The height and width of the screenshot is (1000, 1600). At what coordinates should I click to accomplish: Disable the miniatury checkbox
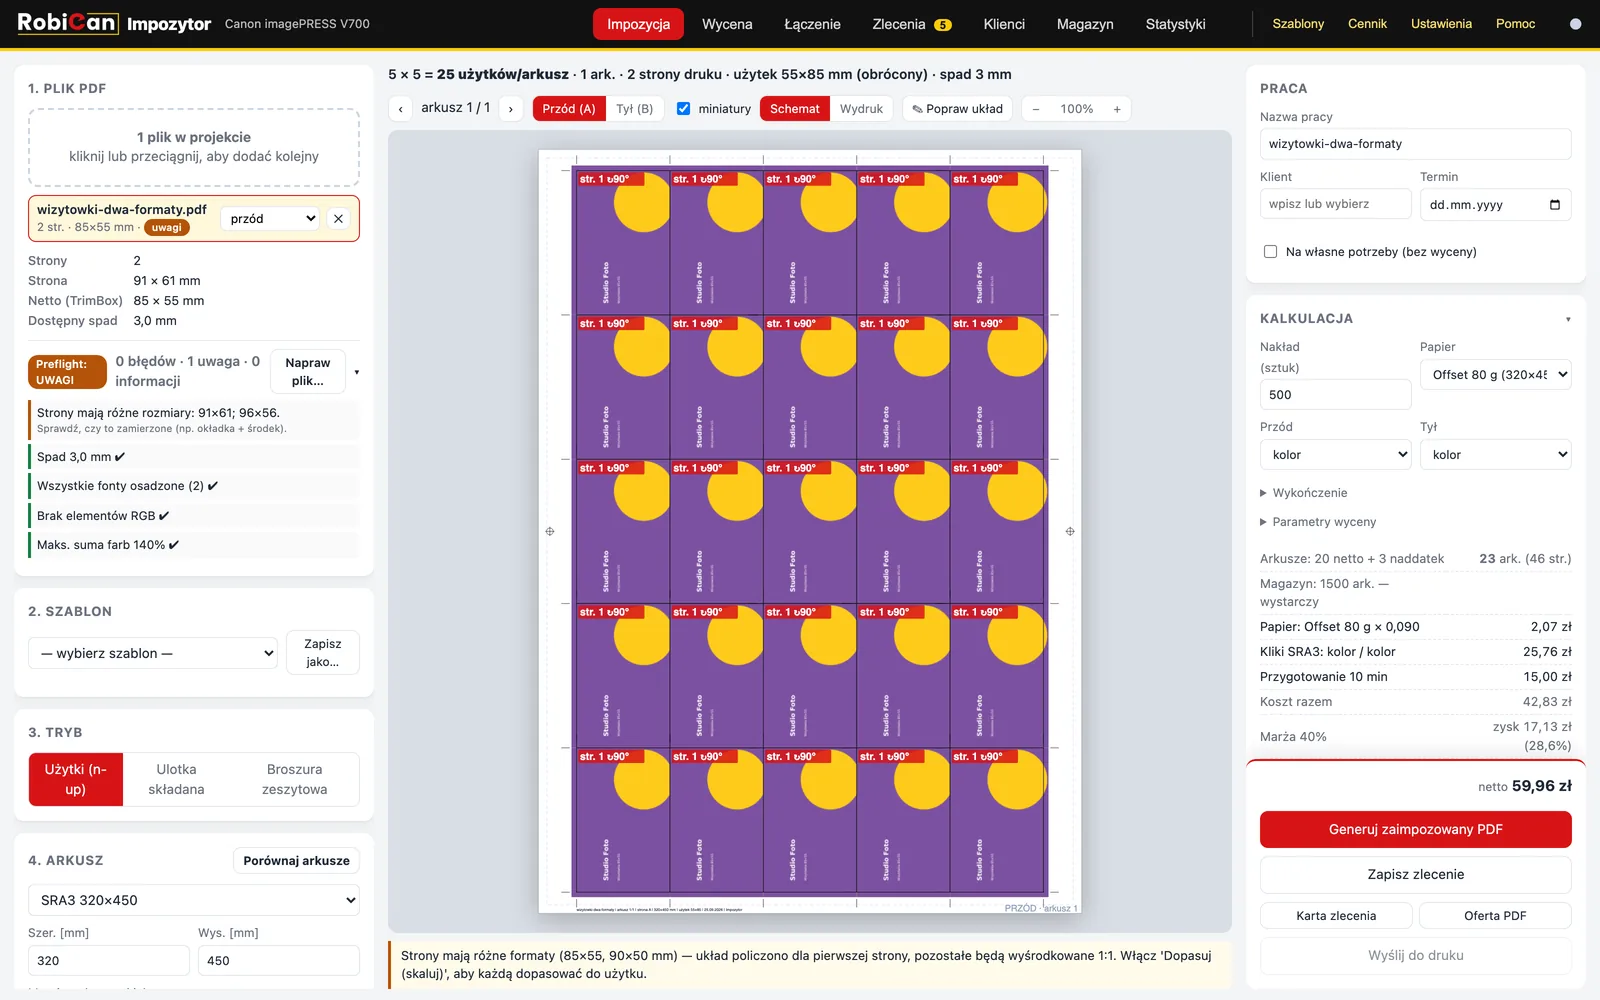click(x=683, y=109)
